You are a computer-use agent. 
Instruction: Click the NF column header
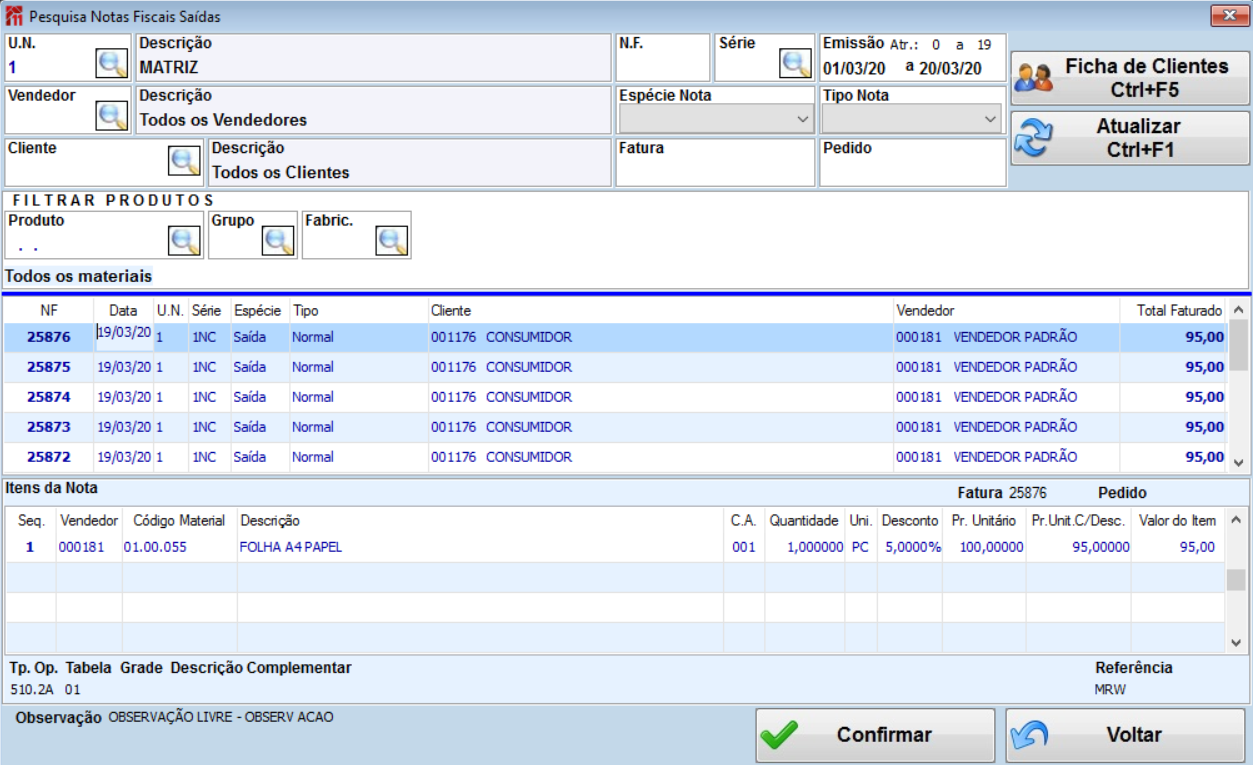point(49,311)
